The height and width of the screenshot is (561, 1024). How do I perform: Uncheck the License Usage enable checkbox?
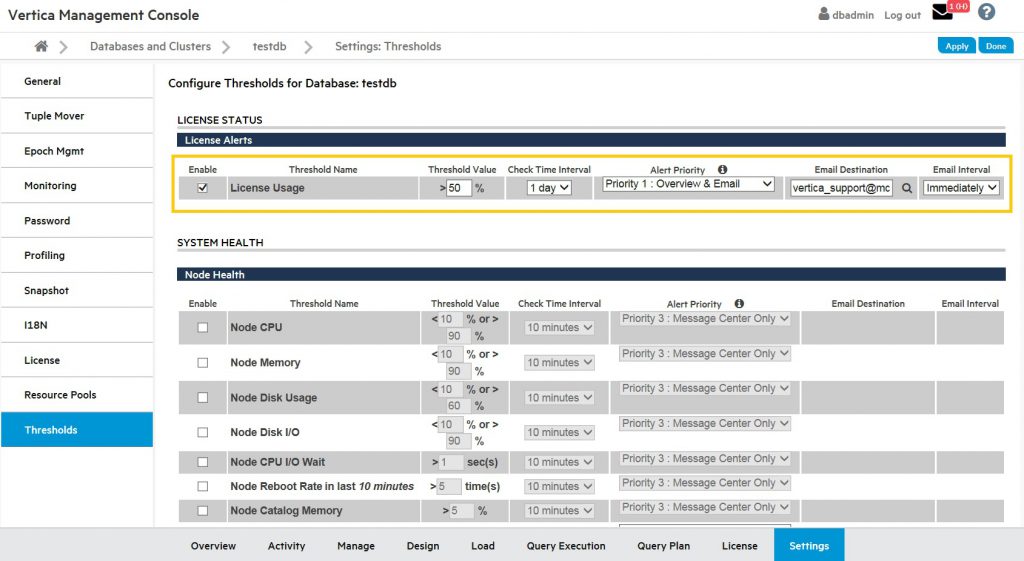(x=203, y=188)
